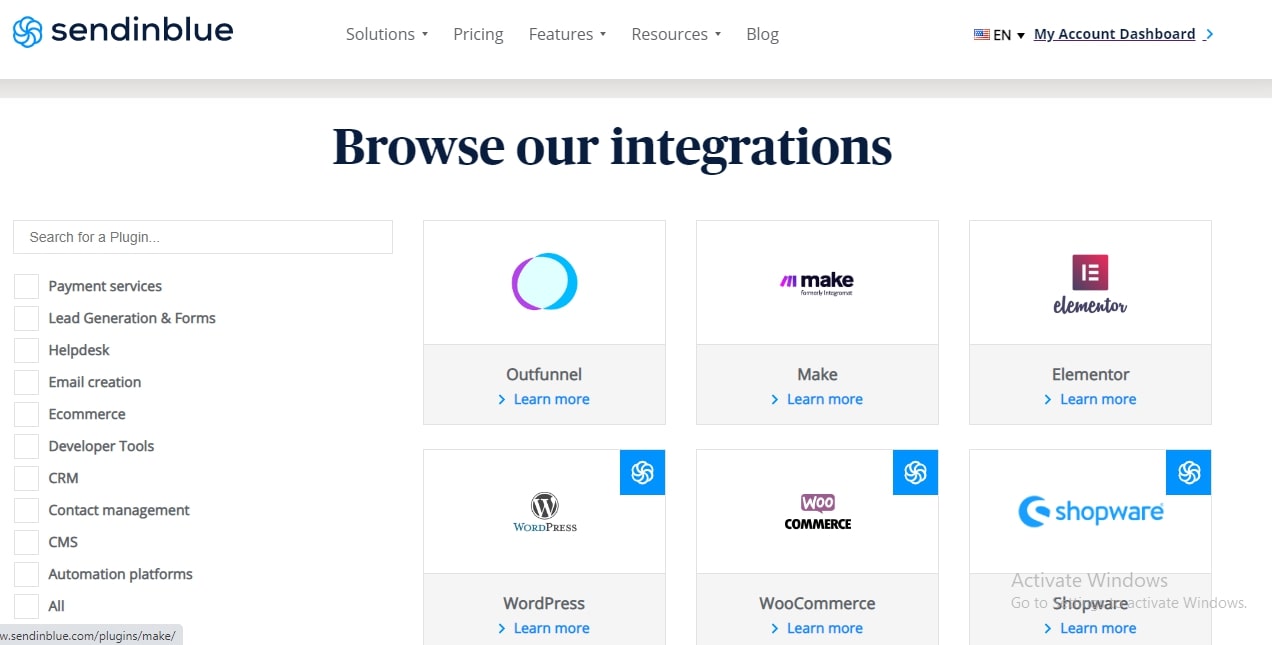Expand the Solutions menu
Screen dimensions: 1272x645
coord(387,34)
